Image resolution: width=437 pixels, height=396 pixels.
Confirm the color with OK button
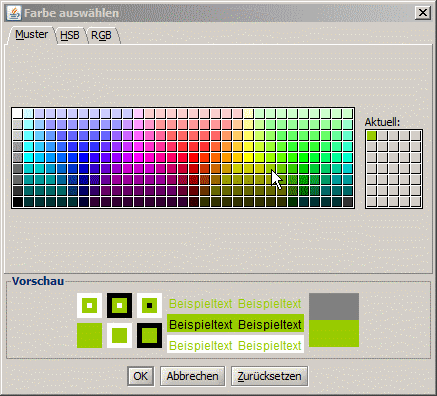[140, 376]
